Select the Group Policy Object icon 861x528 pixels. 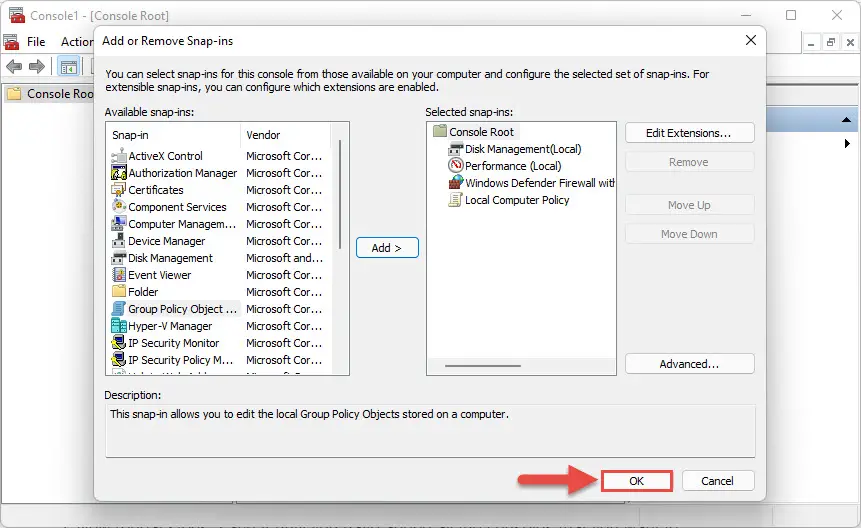119,309
